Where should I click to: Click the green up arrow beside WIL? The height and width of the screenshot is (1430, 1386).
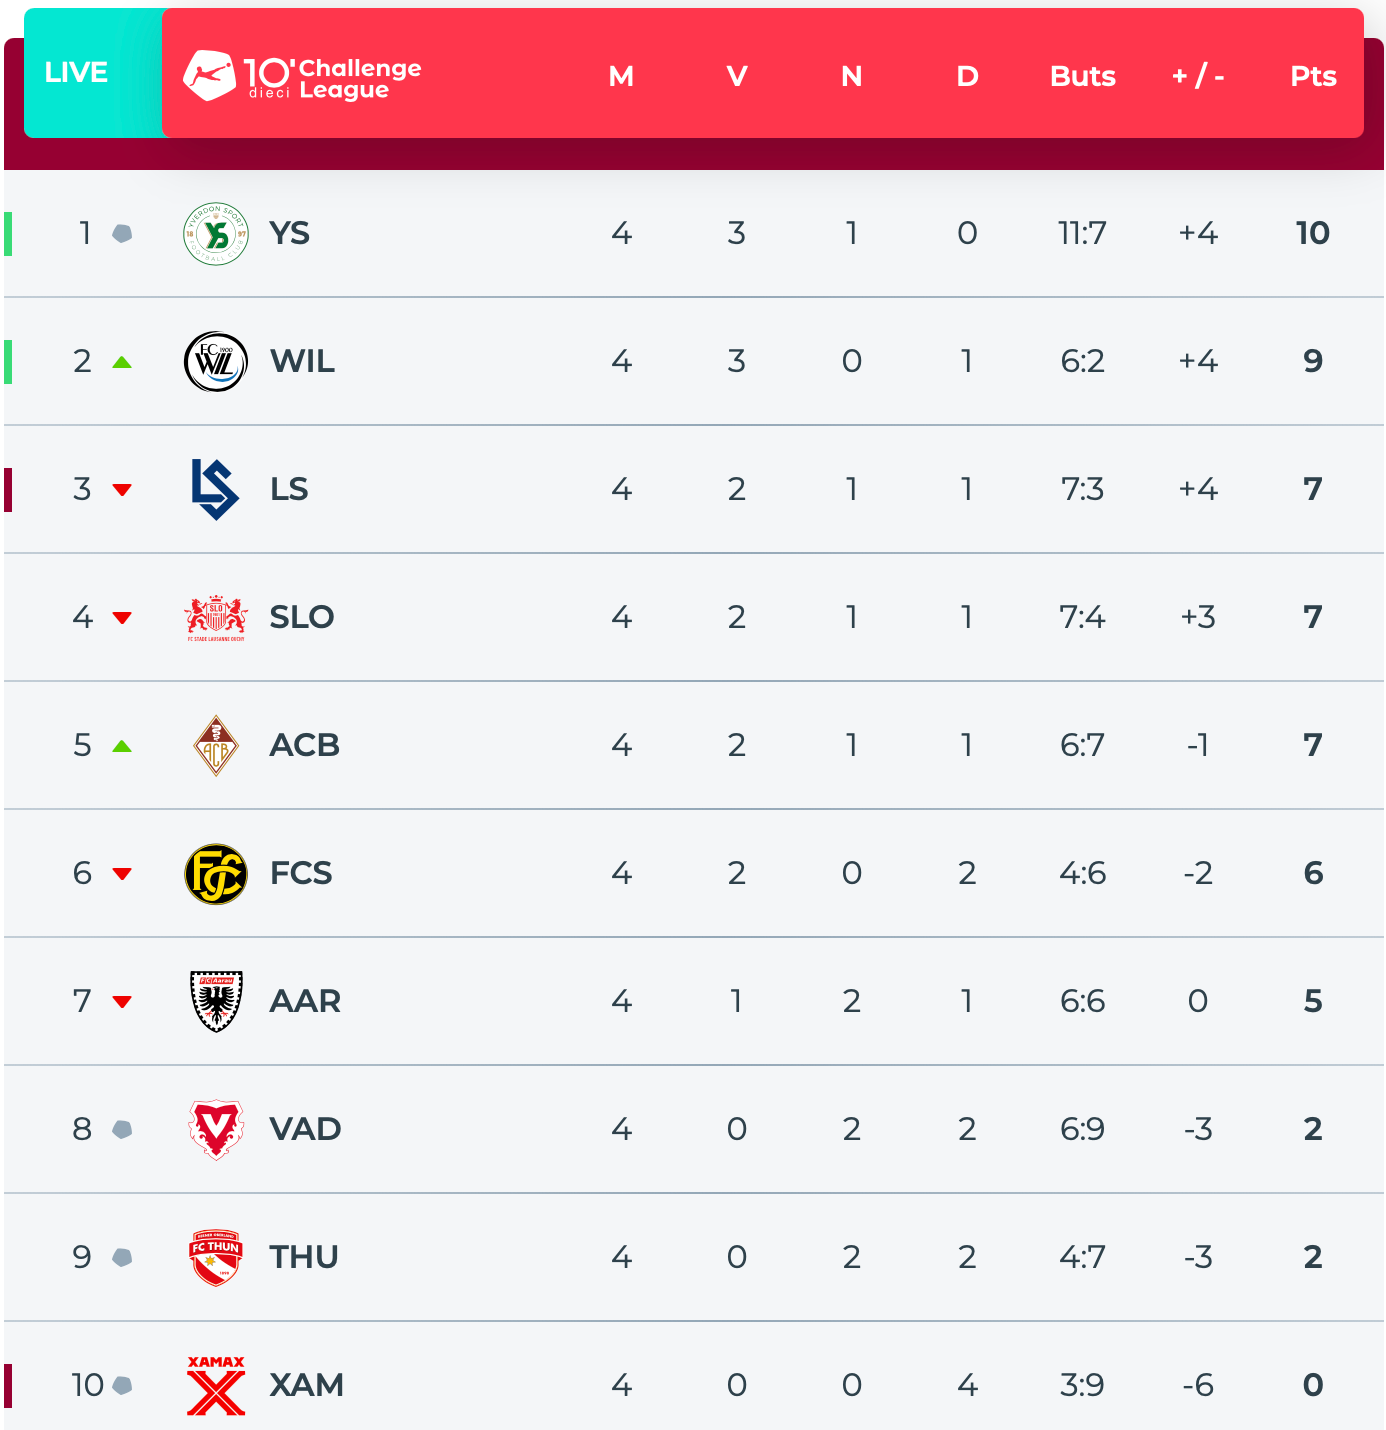[x=122, y=362]
